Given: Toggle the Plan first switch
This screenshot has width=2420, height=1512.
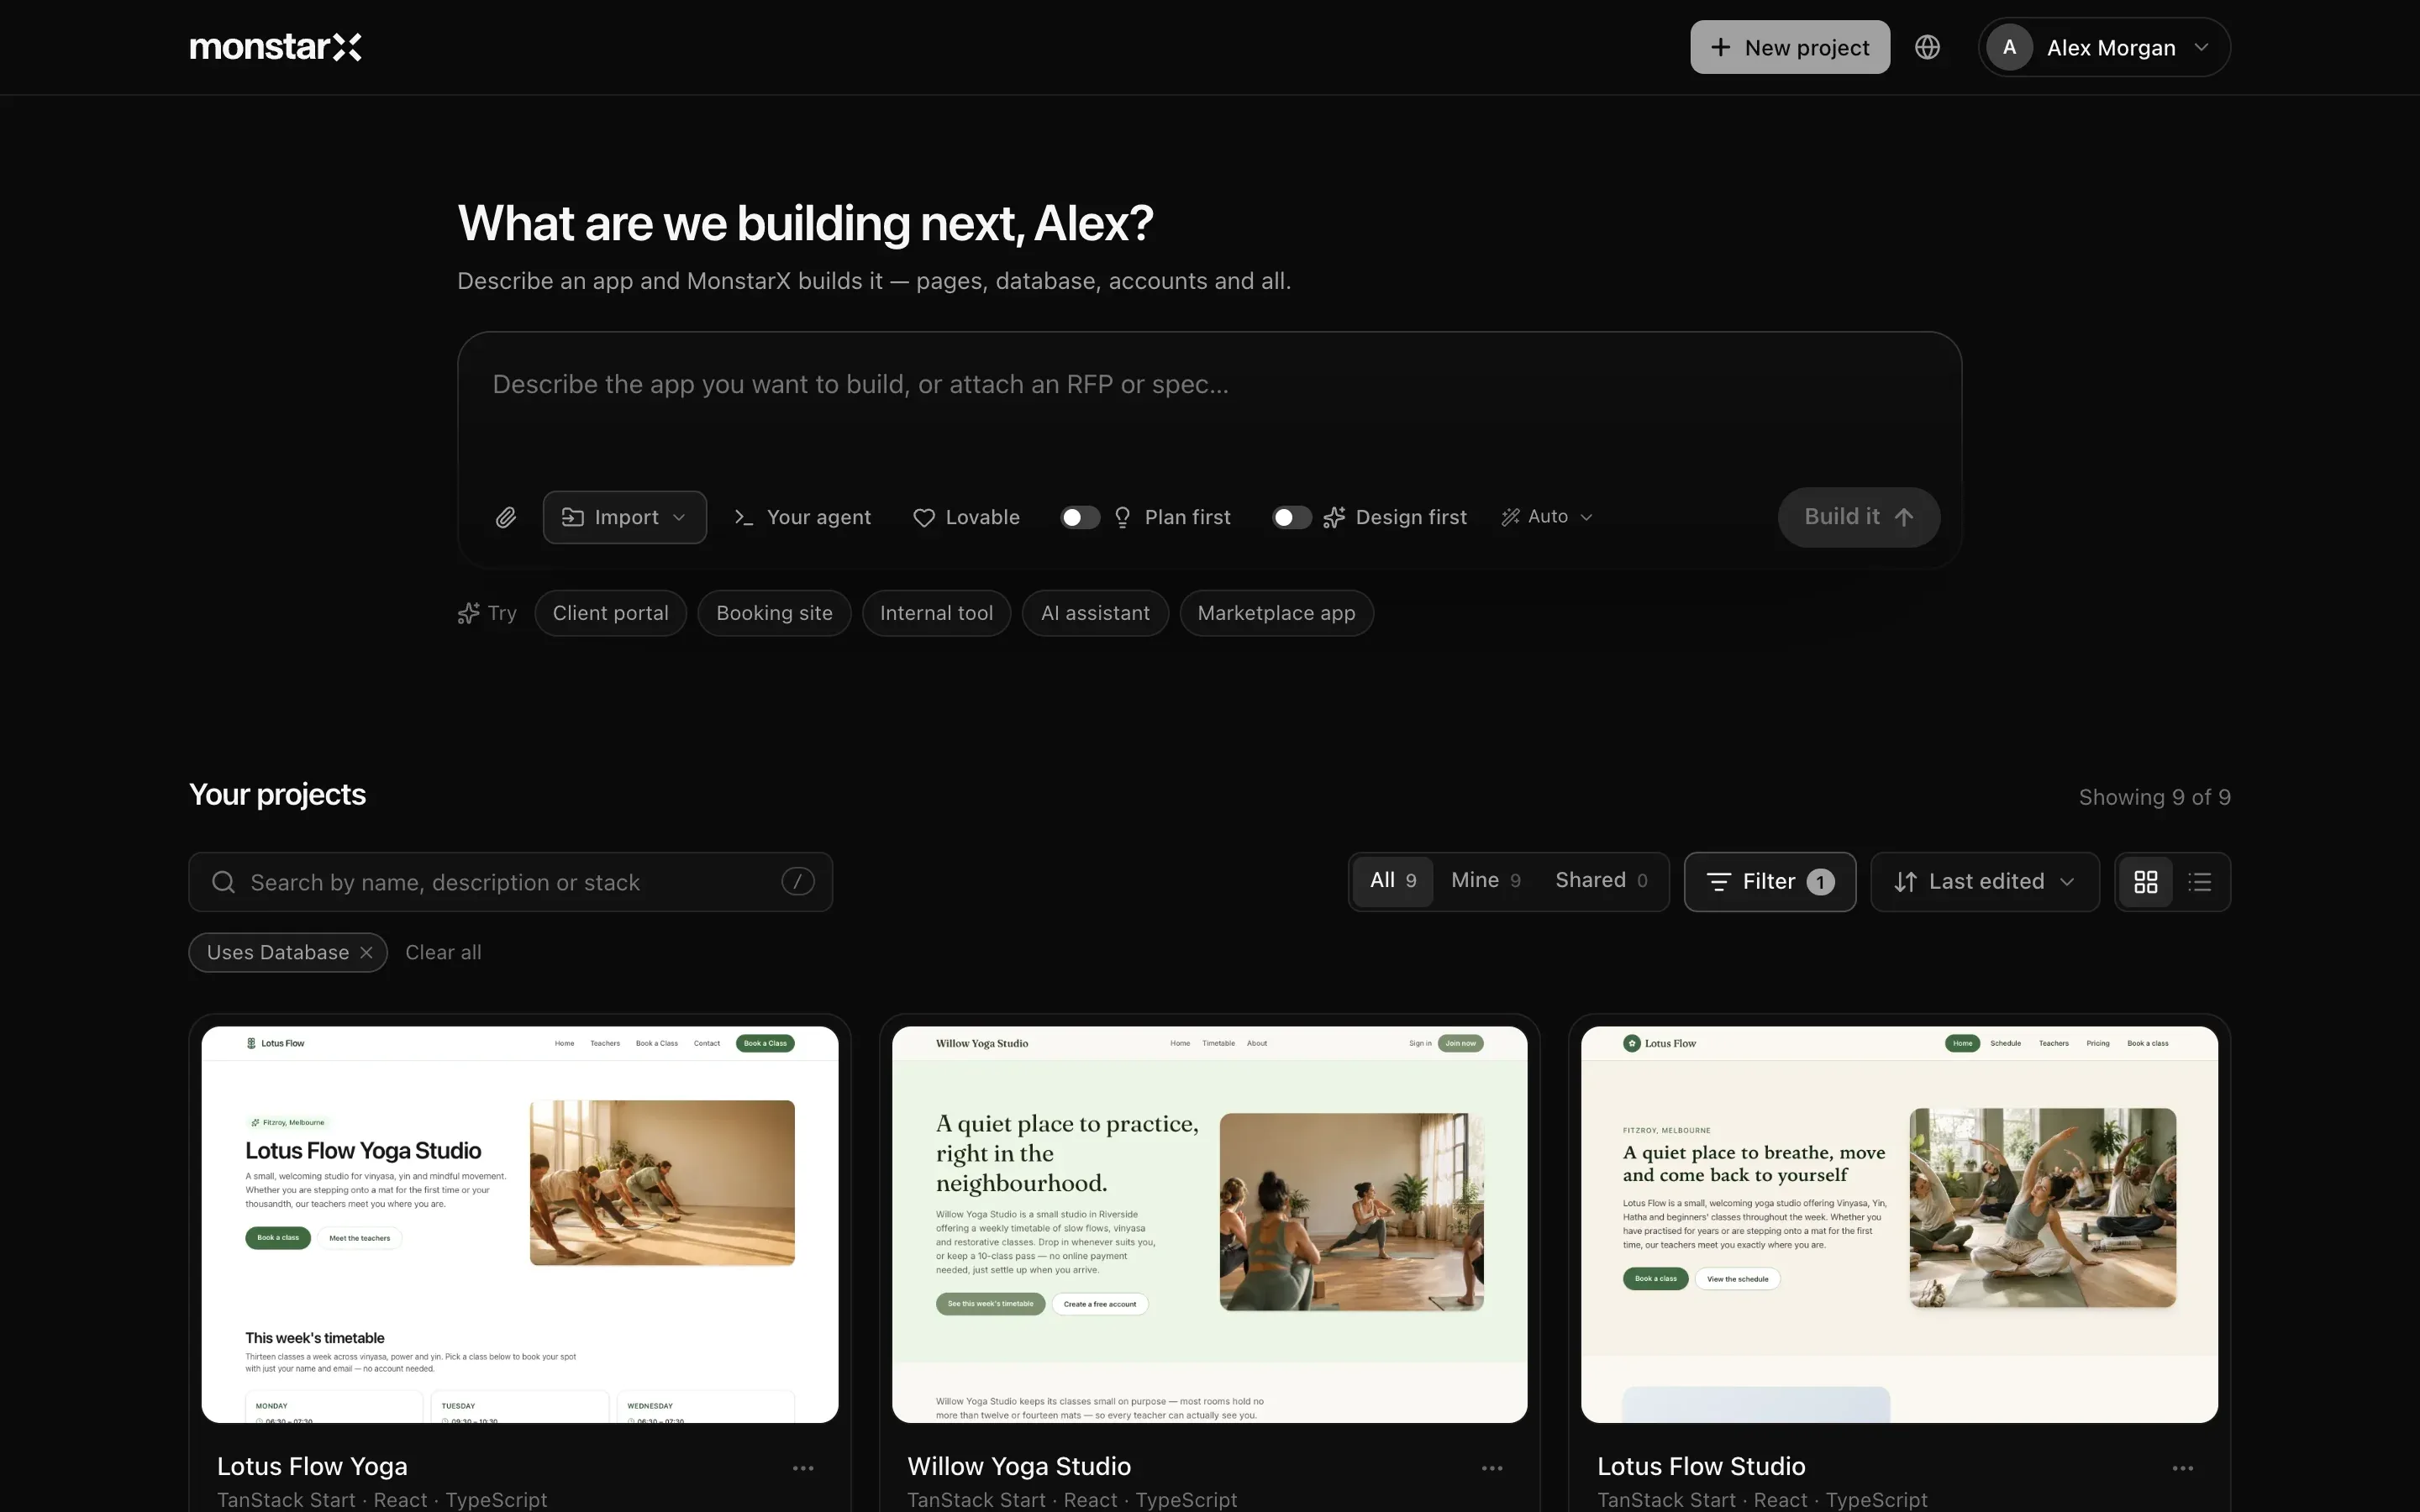Looking at the screenshot, I should 1080,517.
